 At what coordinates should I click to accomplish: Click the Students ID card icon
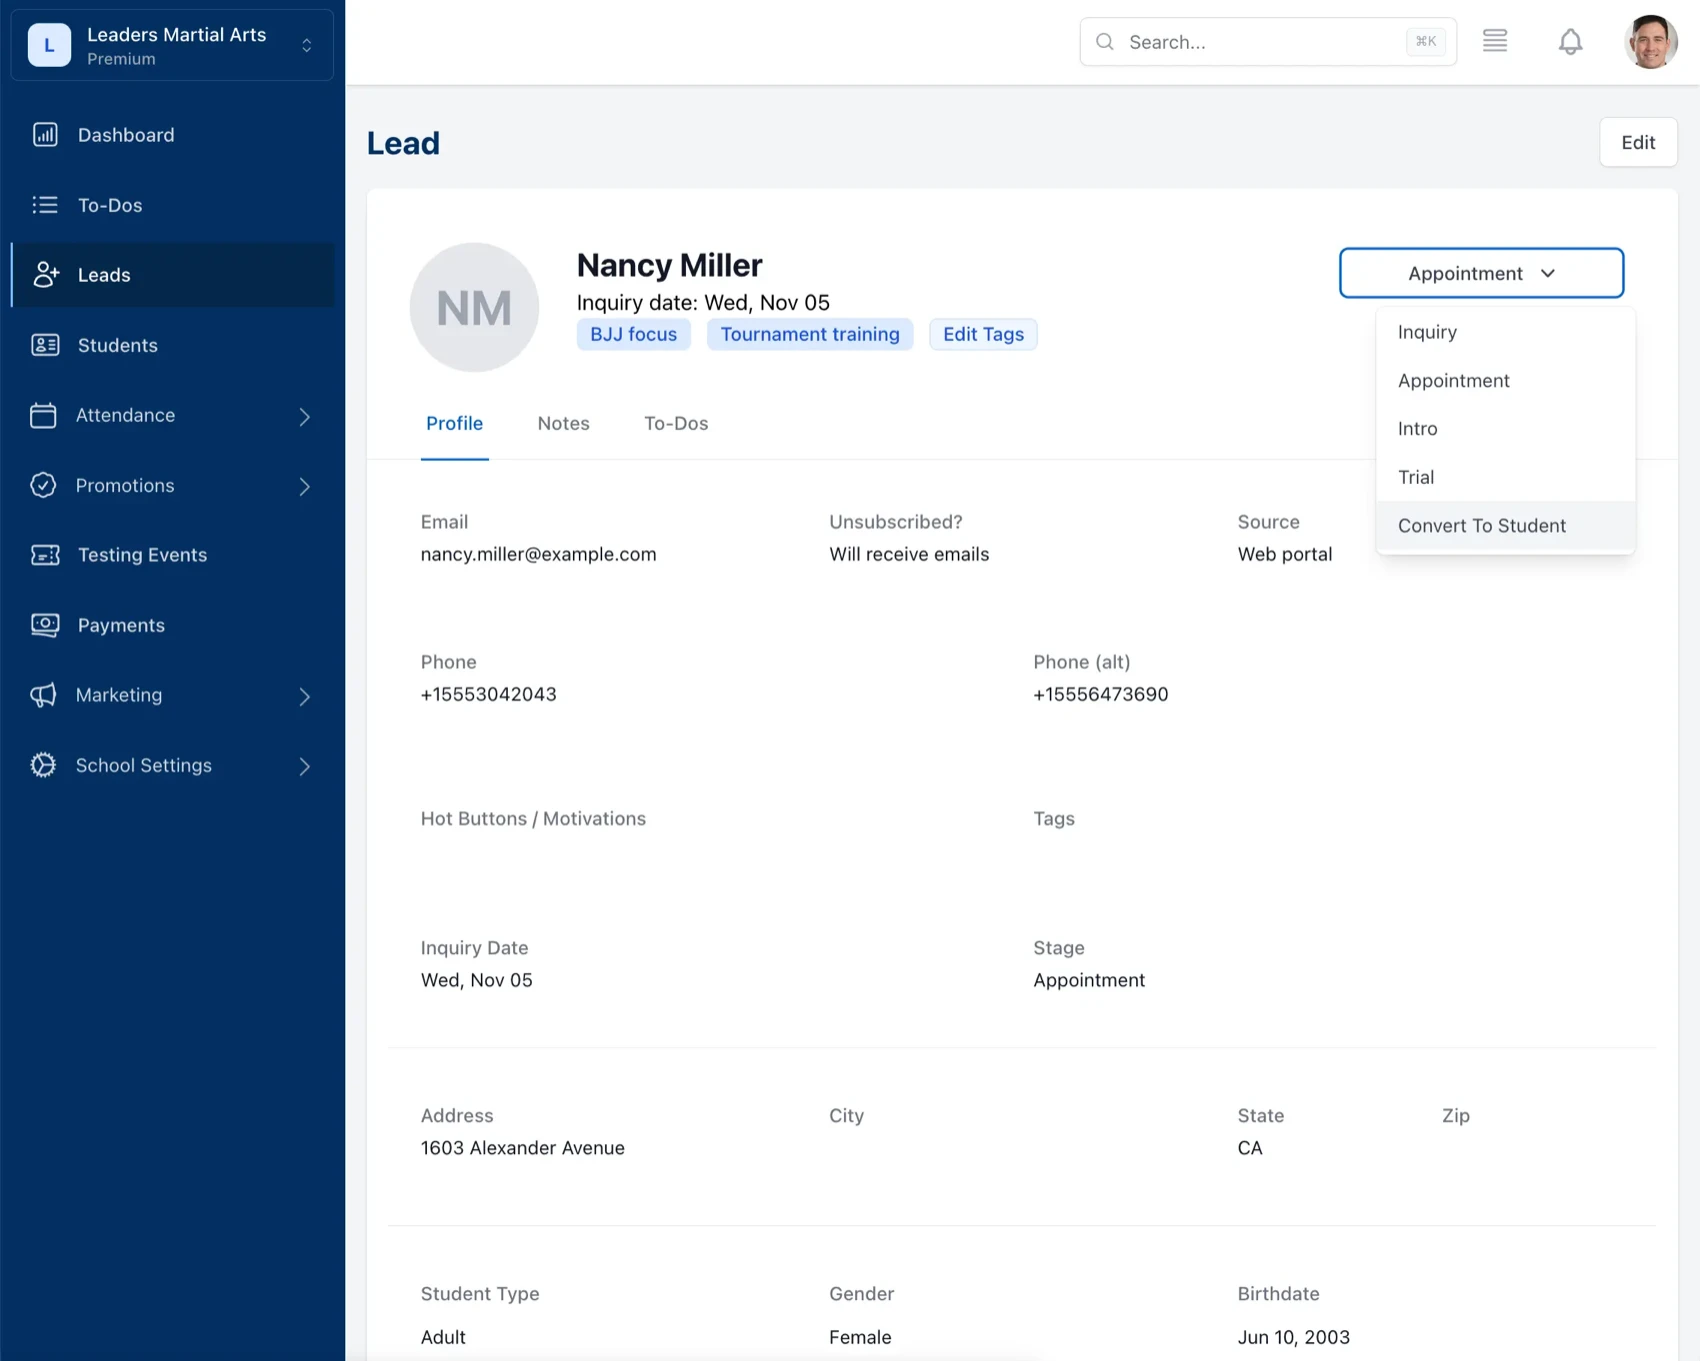tap(45, 345)
